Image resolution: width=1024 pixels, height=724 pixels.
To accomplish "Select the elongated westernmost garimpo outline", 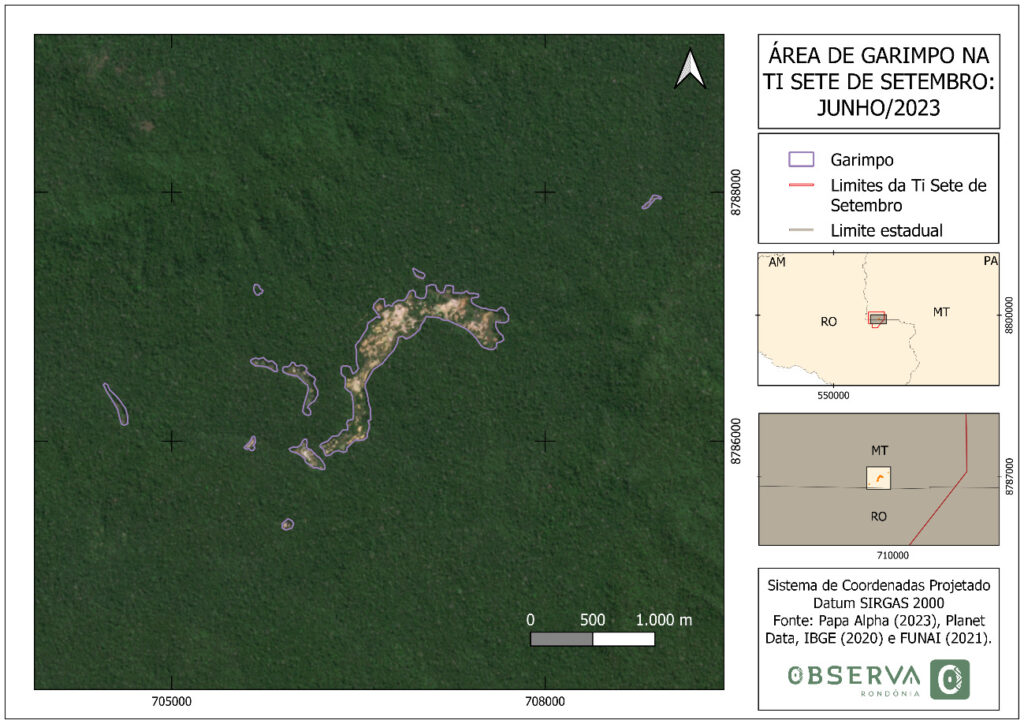I will tap(116, 403).
